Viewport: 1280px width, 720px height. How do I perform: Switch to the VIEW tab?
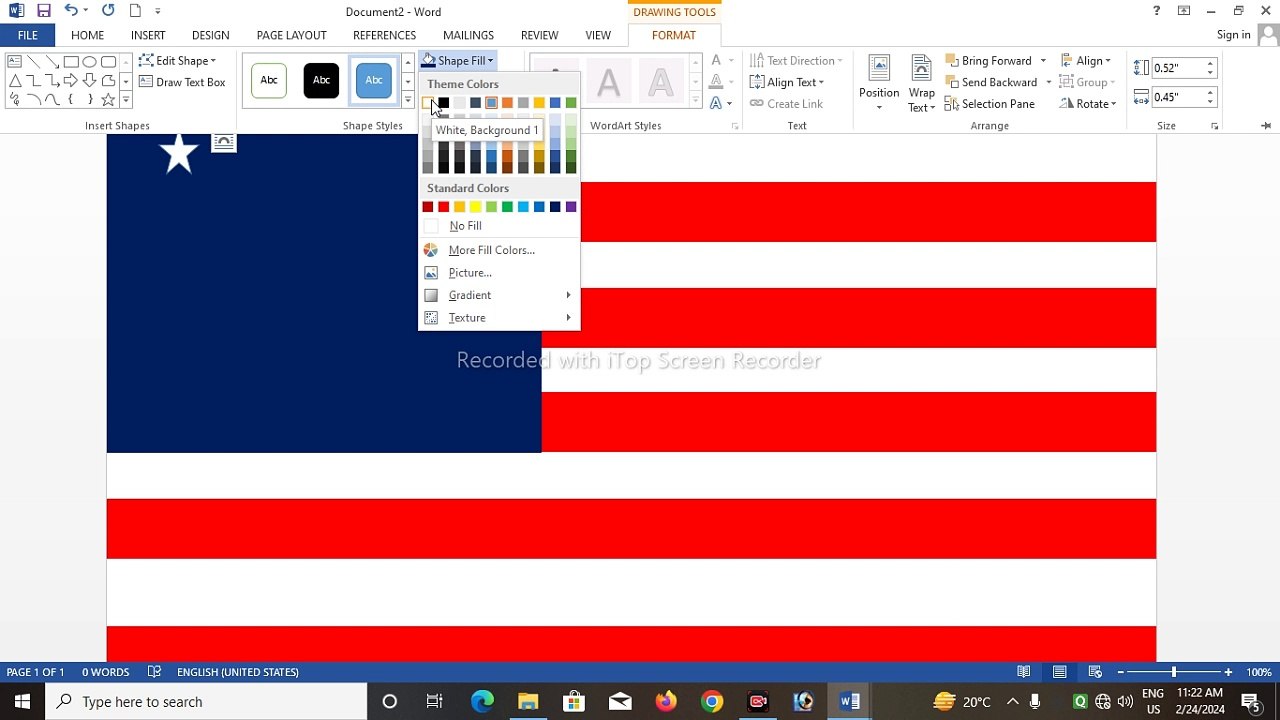(x=598, y=35)
